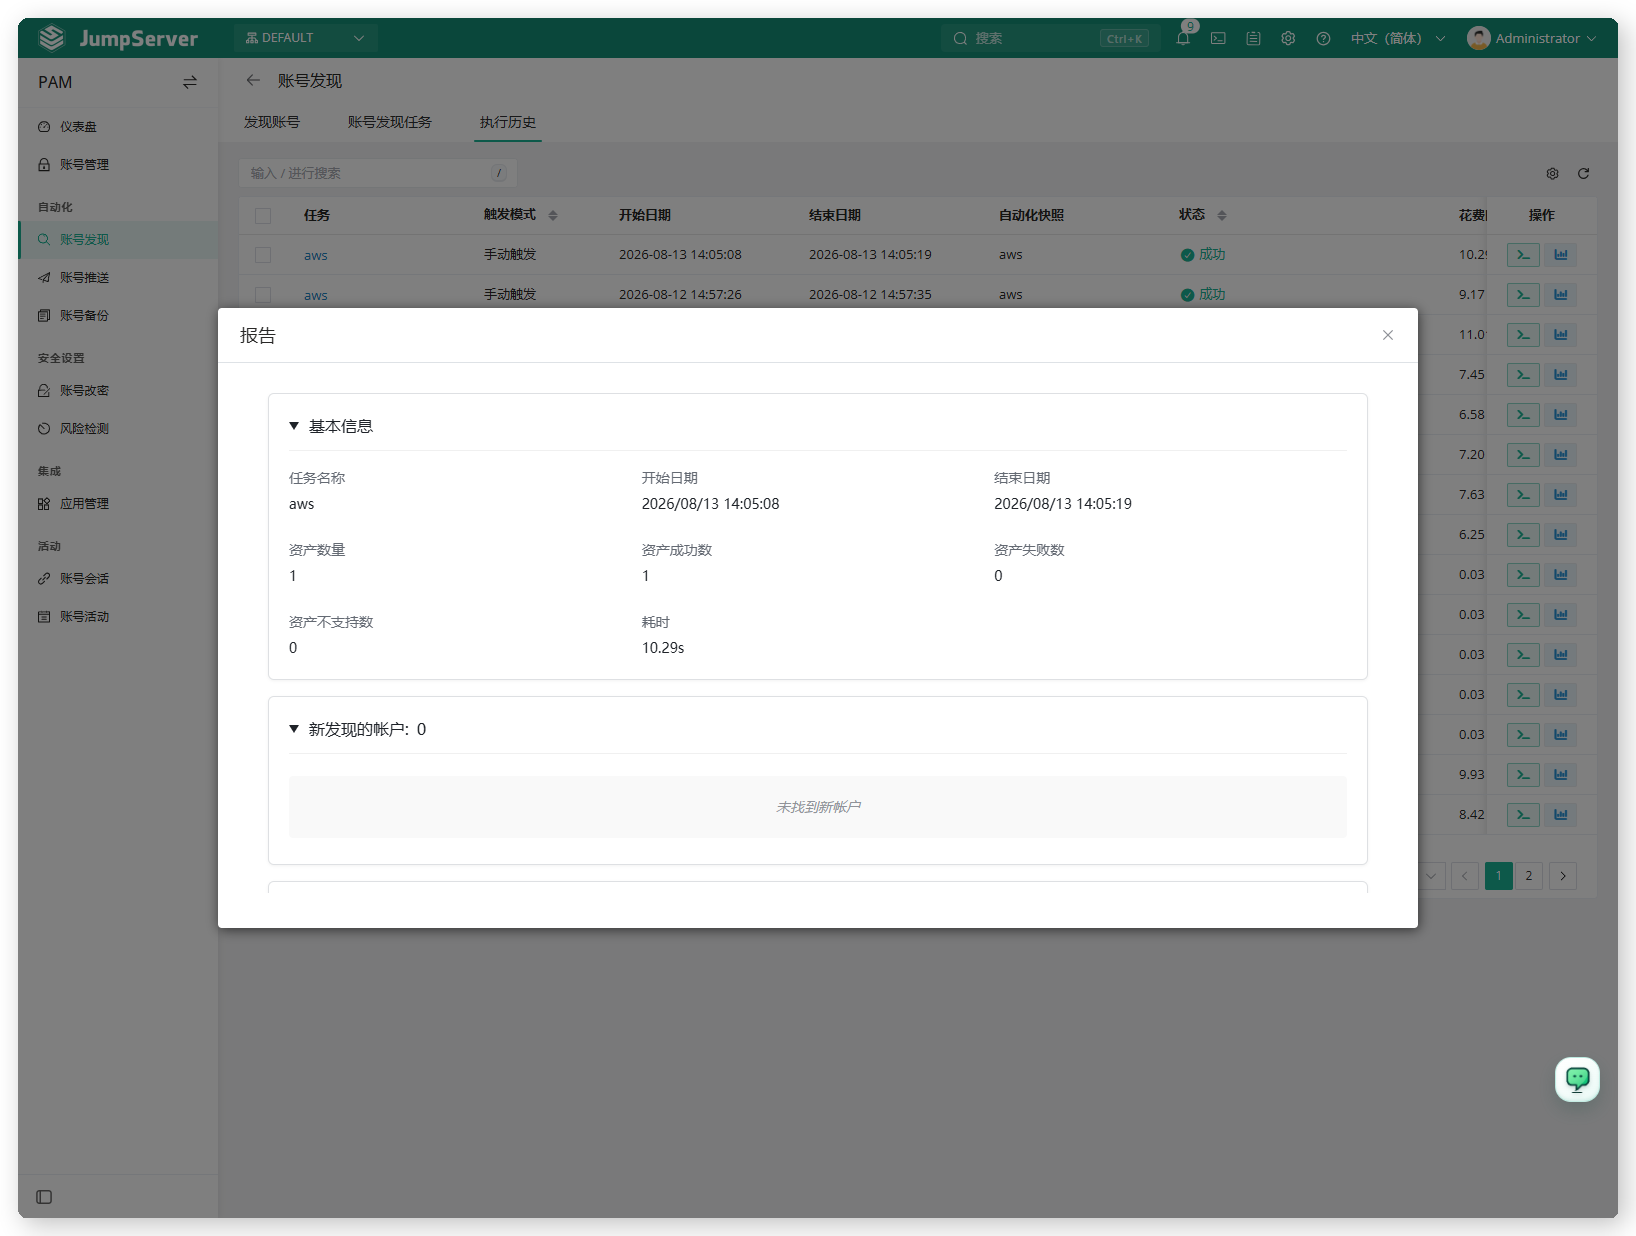Collapse the 新发现的帐户 section
Image resolution: width=1636 pixels, height=1236 pixels.
click(x=294, y=729)
